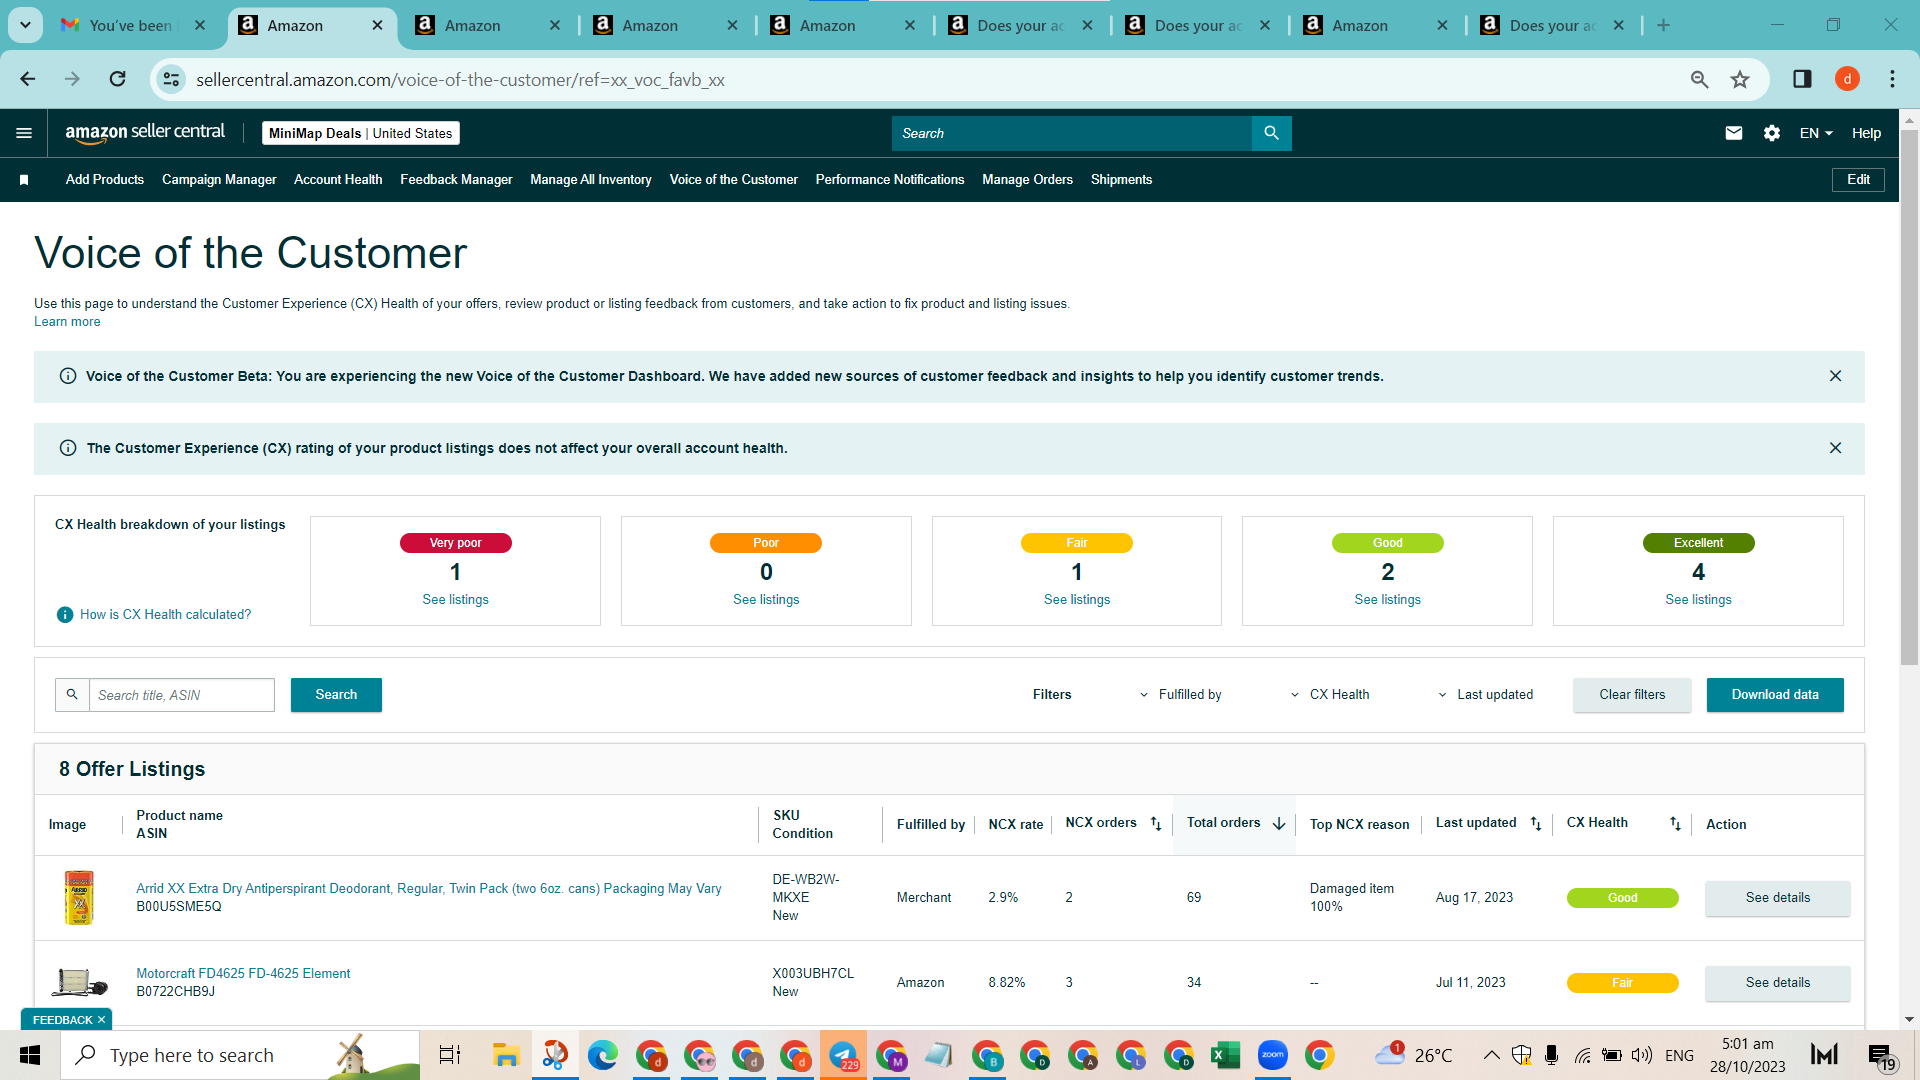This screenshot has width=1920, height=1080.
Task: Open the EN language dropdown
Action: tap(1816, 133)
